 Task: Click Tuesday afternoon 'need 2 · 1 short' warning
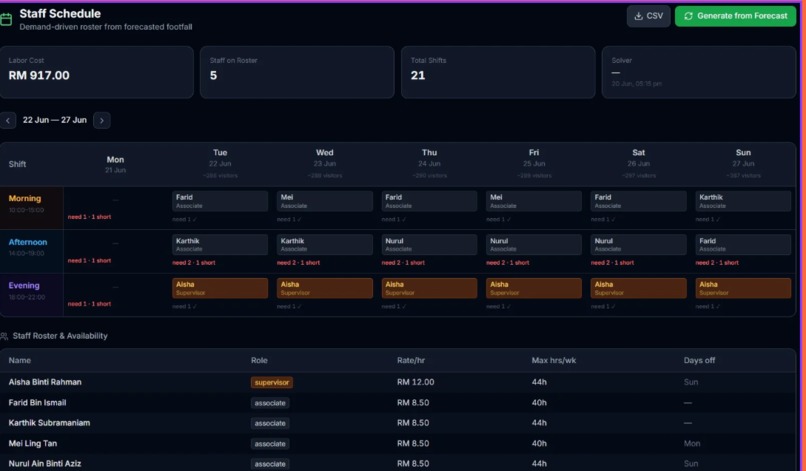194,263
